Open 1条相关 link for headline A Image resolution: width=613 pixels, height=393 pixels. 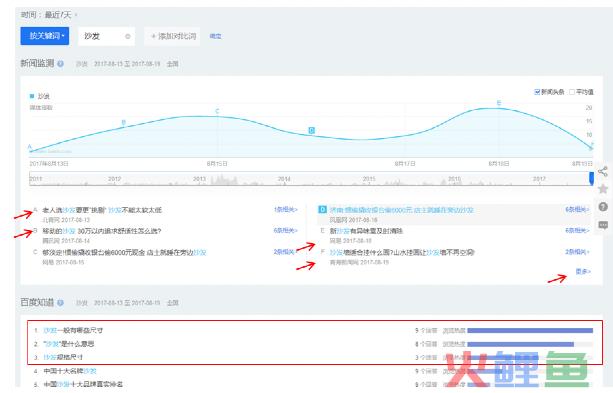(x=285, y=210)
